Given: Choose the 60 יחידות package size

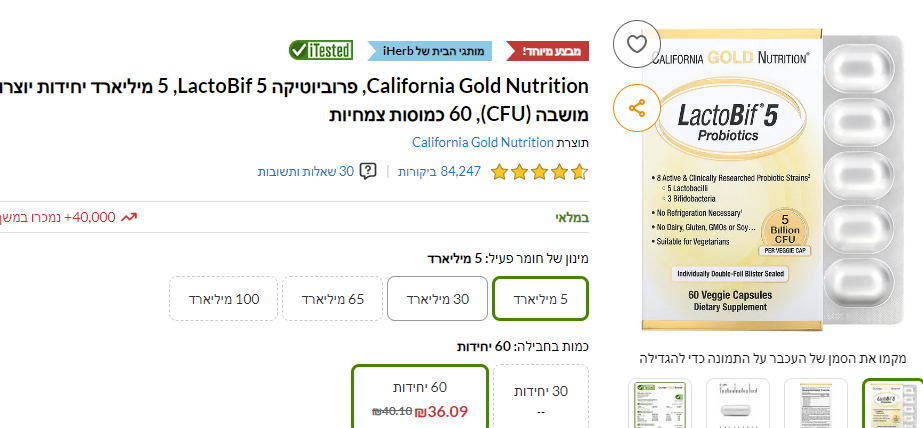Looking at the screenshot, I should 419,397.
